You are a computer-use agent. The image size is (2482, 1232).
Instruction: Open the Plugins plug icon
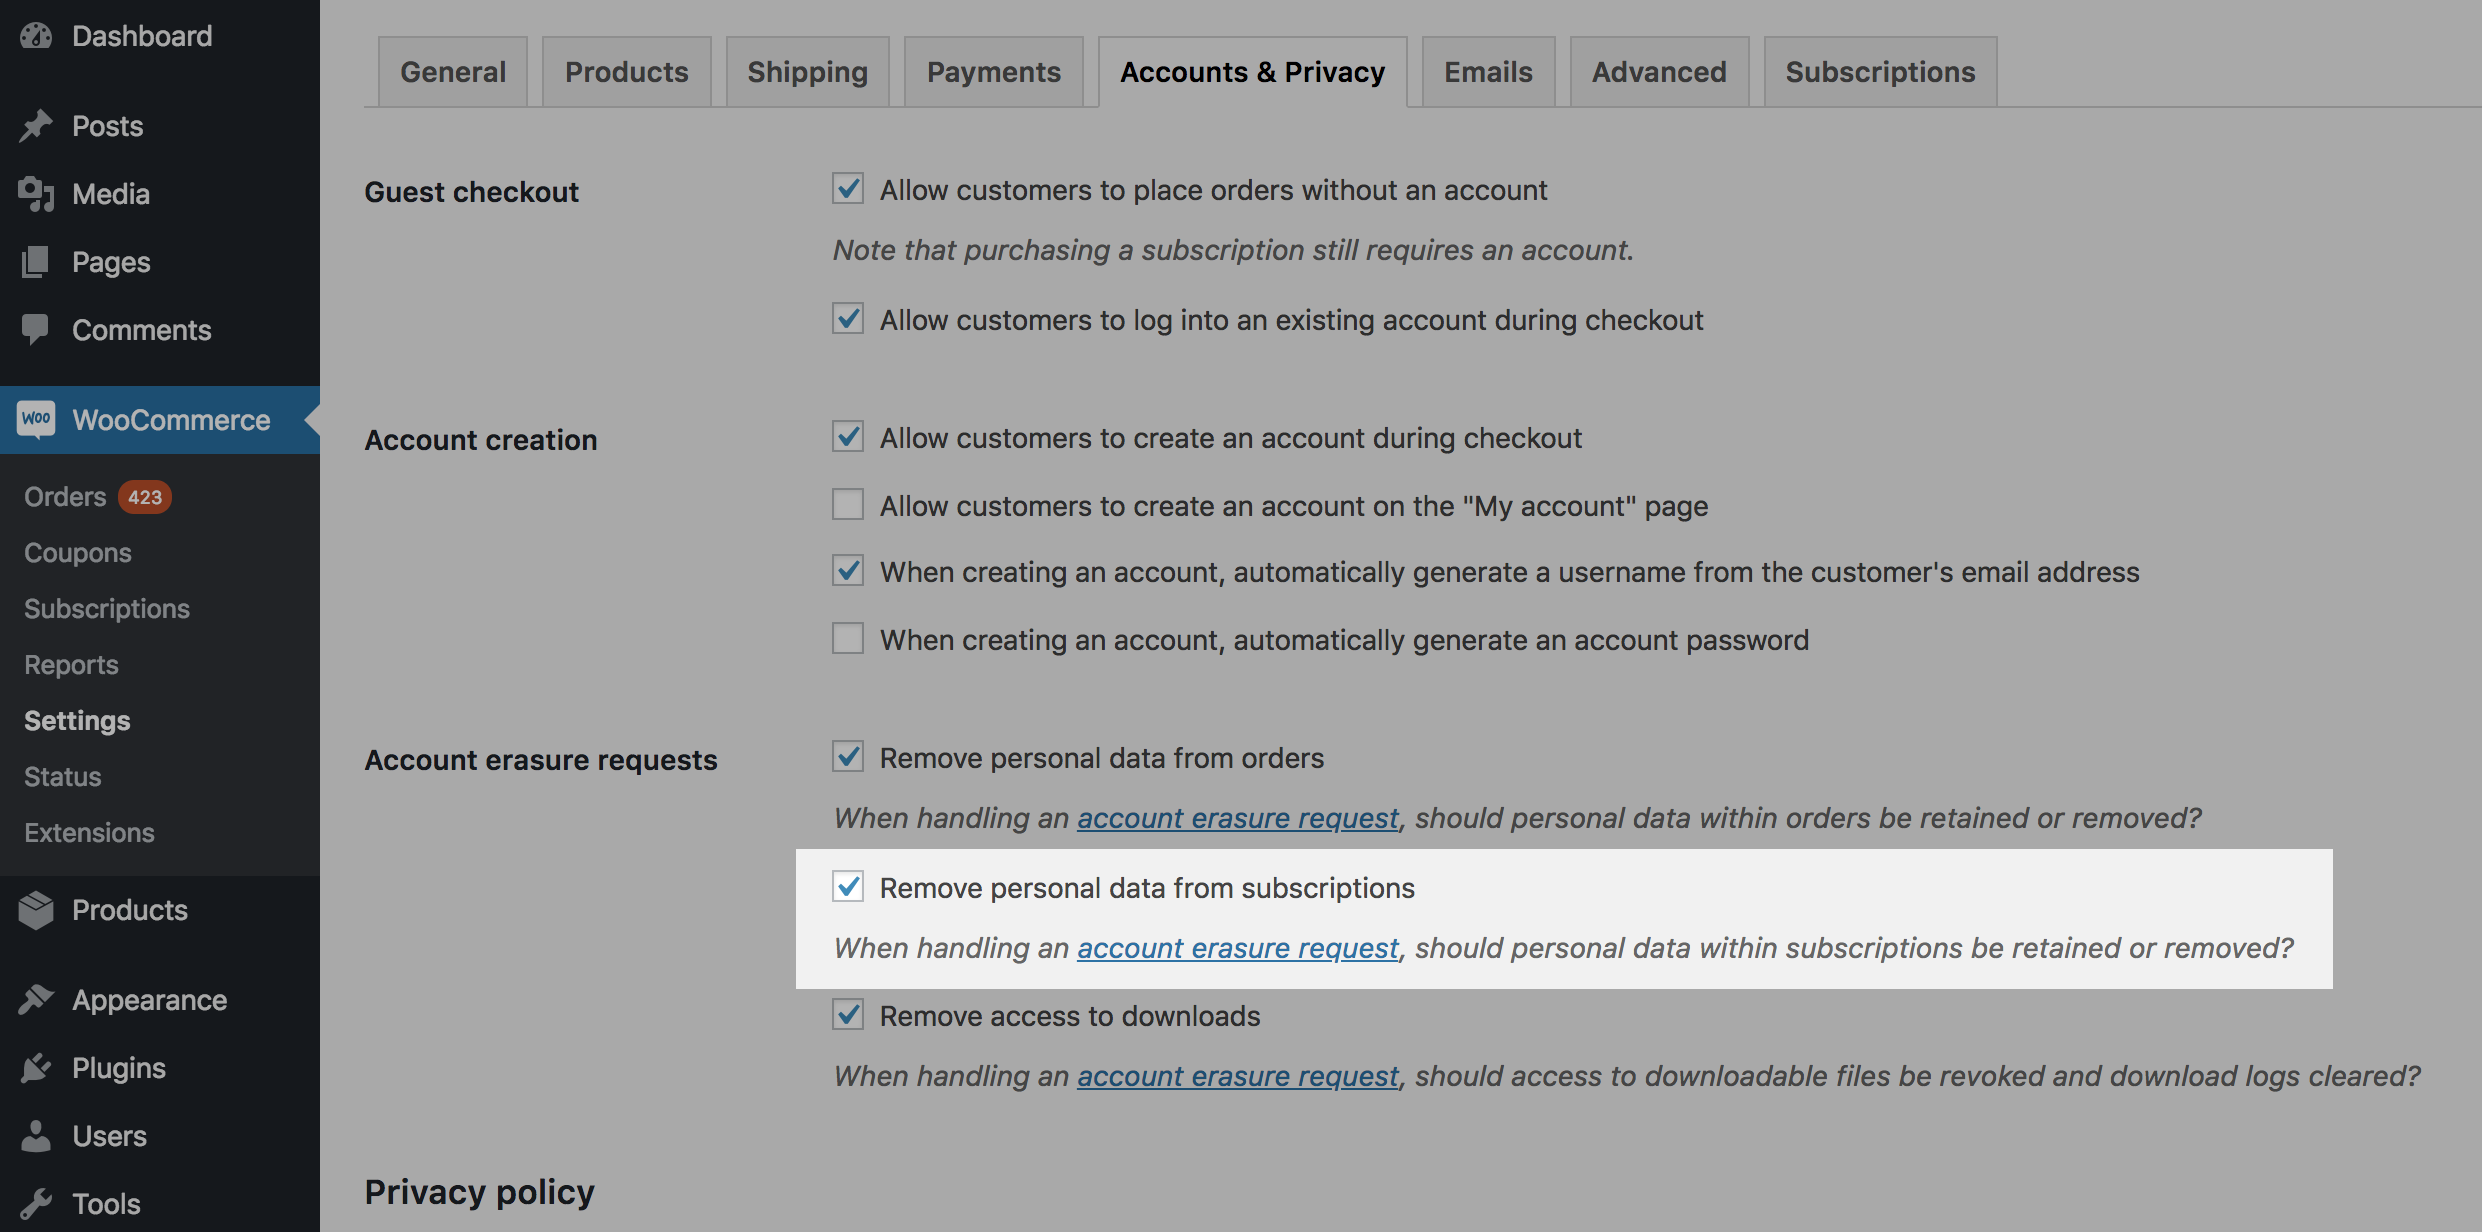tap(36, 1068)
